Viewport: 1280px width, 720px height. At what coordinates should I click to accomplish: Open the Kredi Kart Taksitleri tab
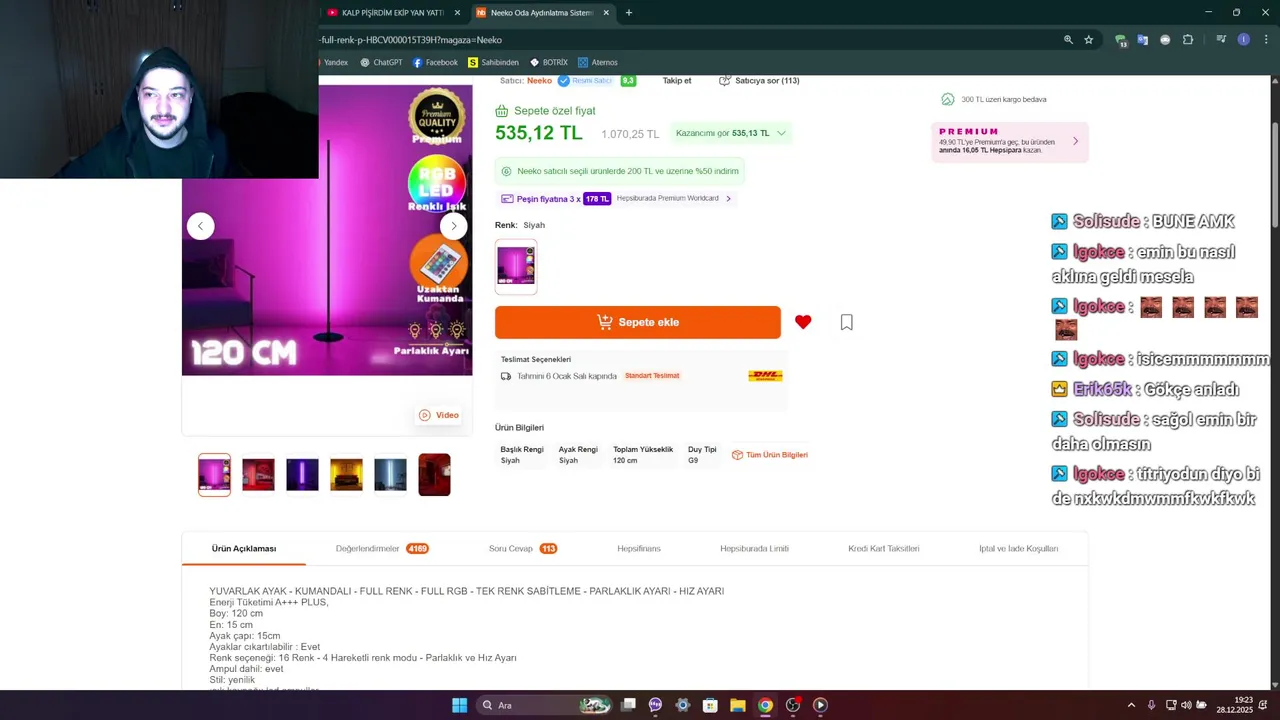click(884, 549)
